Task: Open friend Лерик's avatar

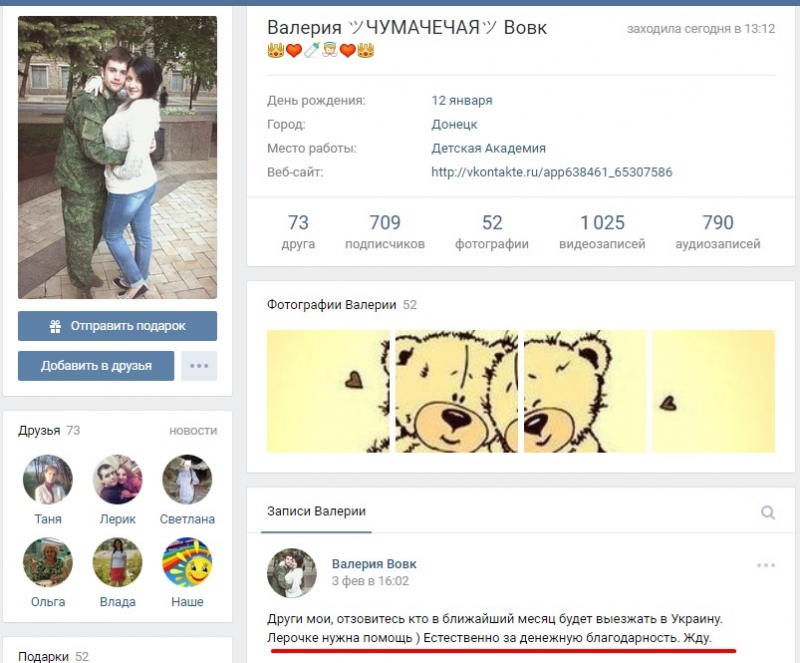Action: tap(117, 480)
